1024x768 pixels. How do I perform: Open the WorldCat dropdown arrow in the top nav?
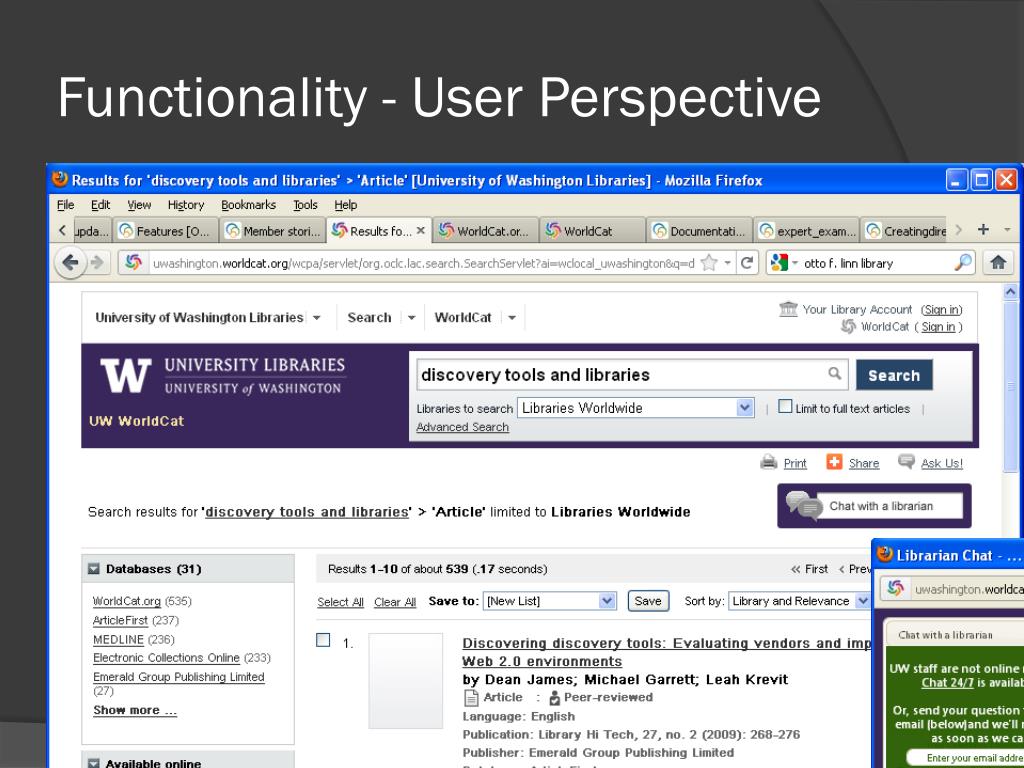pos(512,317)
